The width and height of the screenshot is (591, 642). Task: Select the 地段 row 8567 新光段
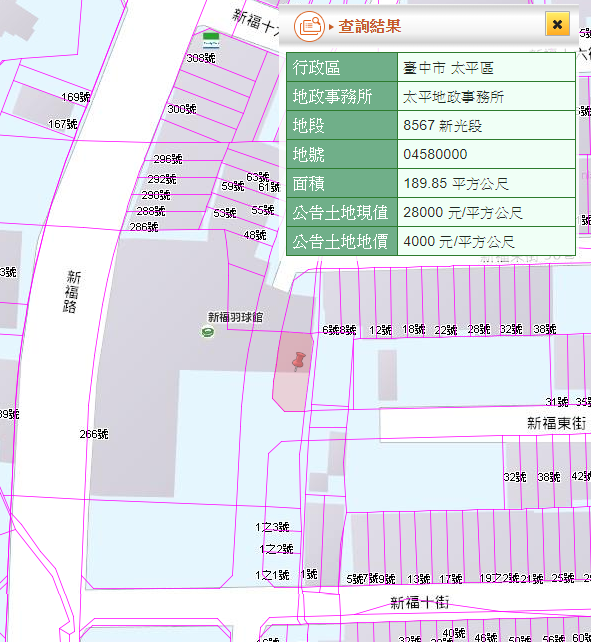coord(431,125)
